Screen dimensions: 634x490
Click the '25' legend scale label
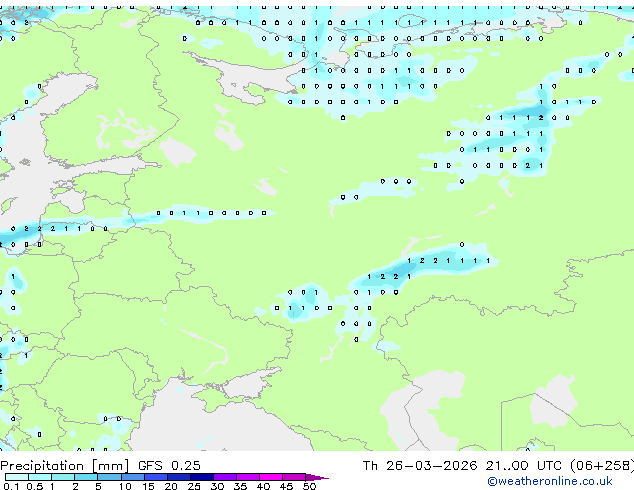click(x=194, y=486)
